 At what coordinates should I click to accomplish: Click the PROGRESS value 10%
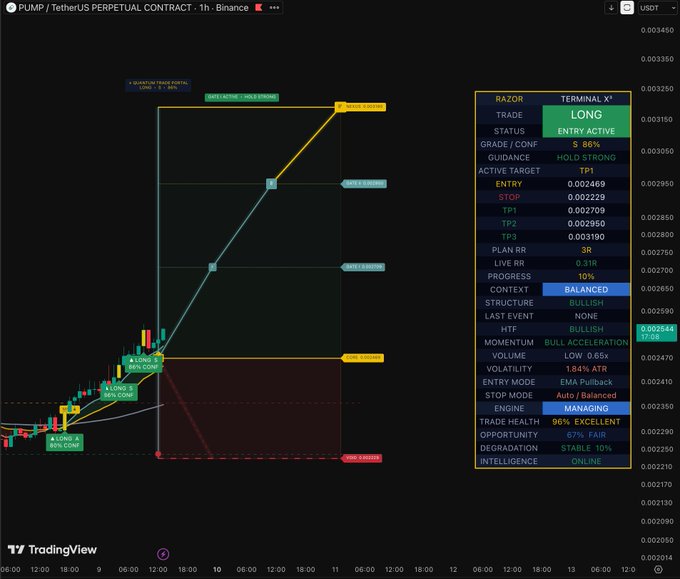coord(586,277)
